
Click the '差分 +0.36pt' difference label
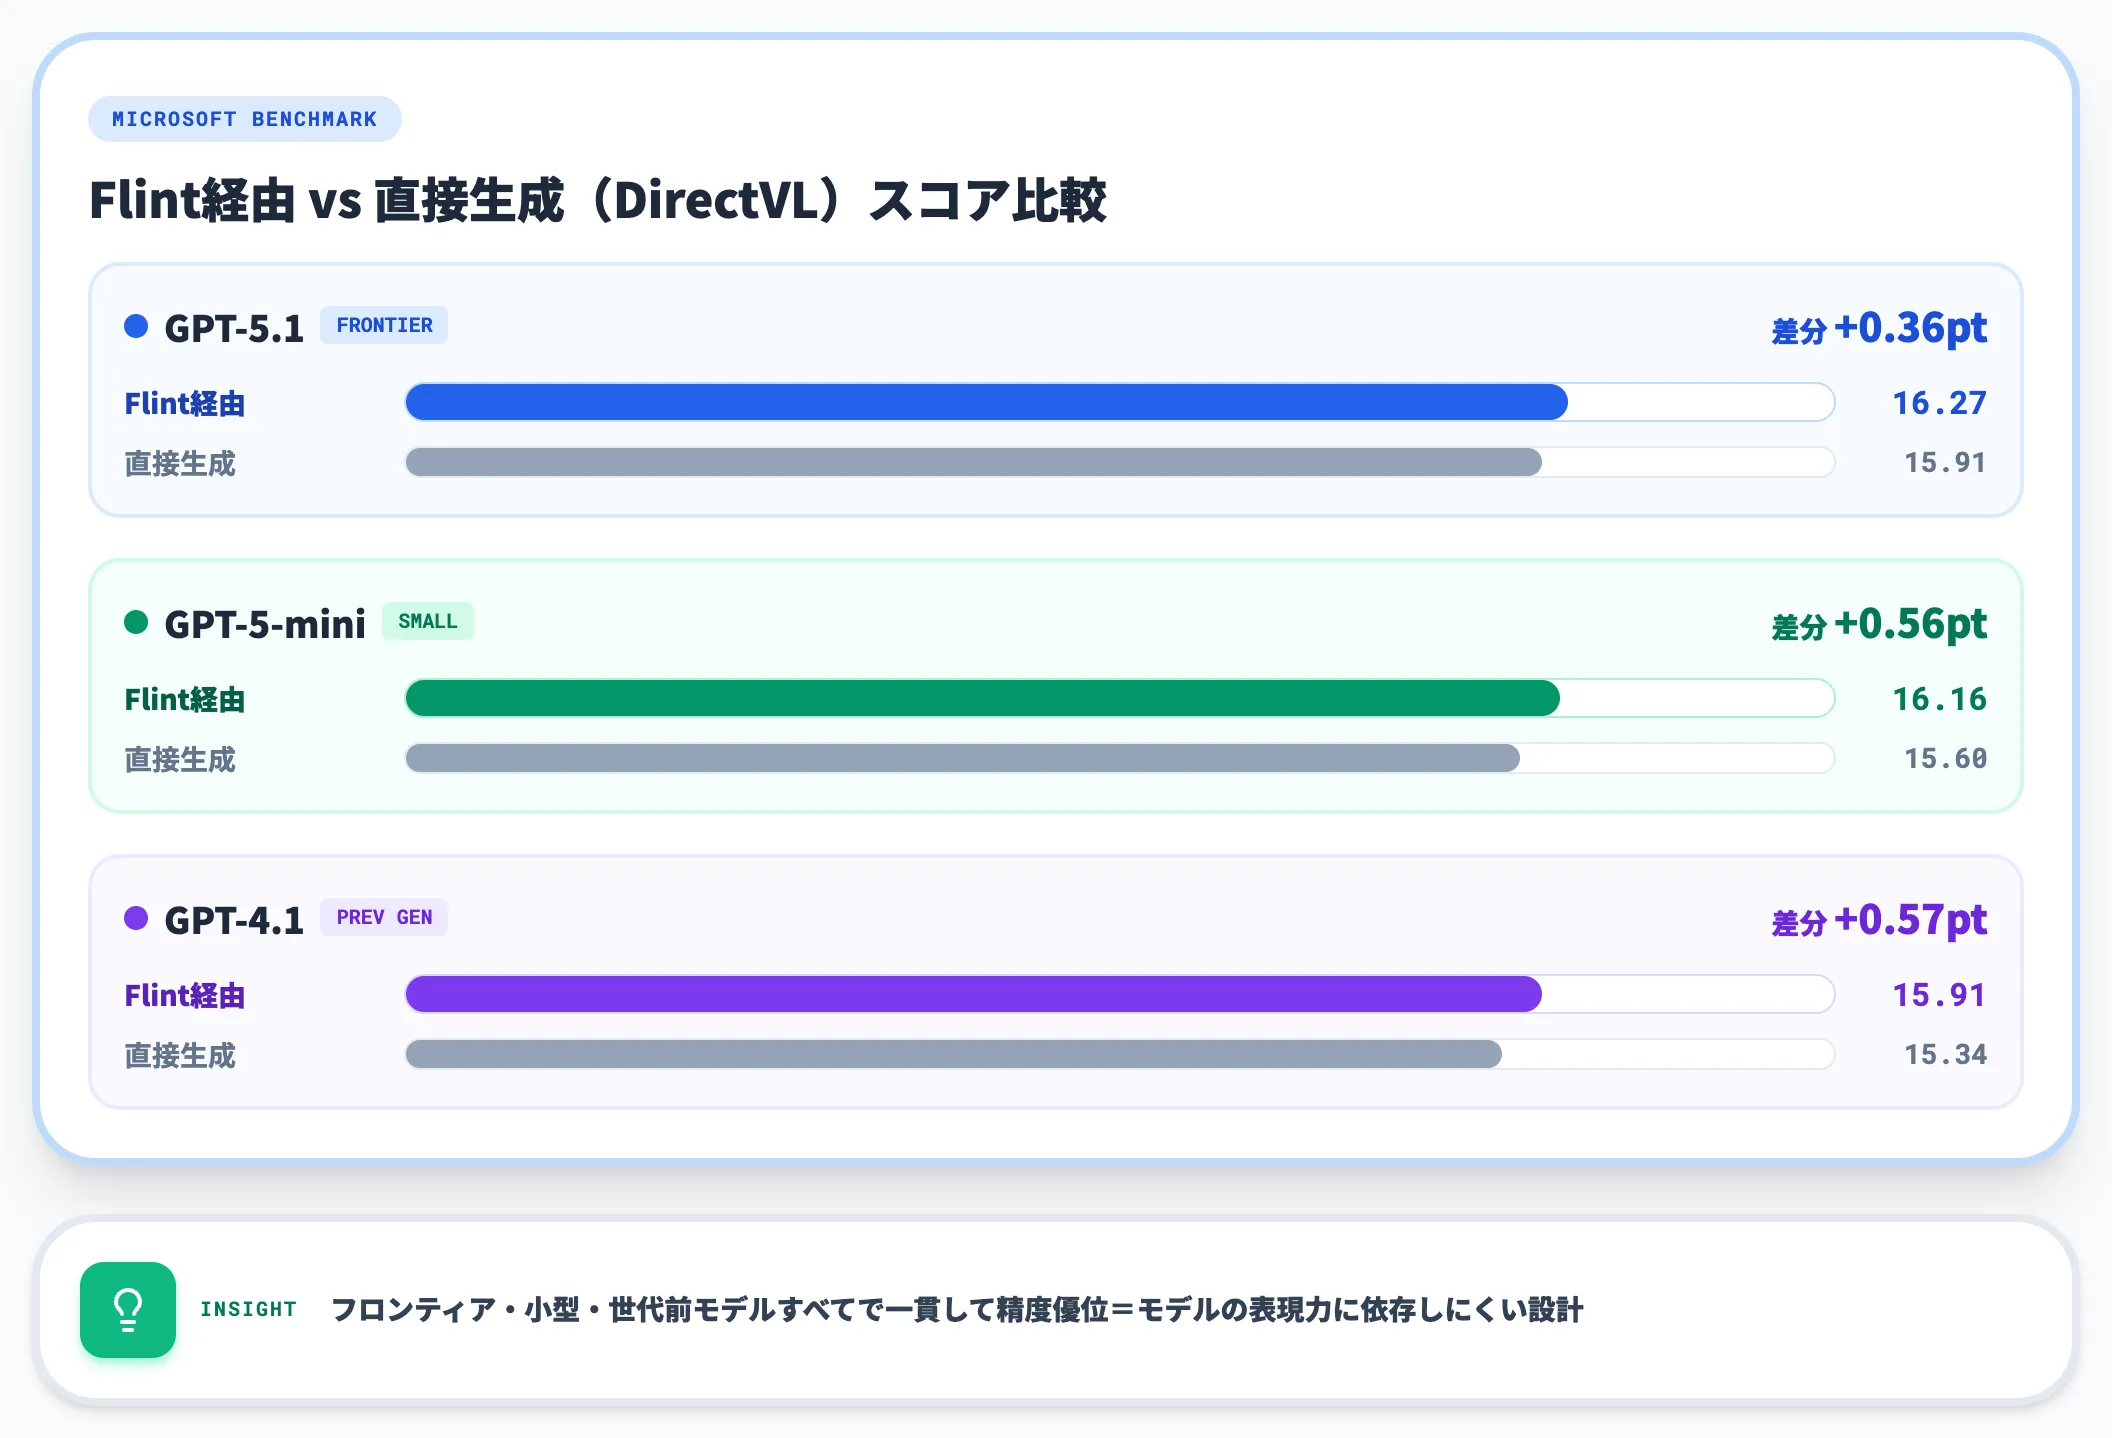pyautogui.click(x=1879, y=328)
